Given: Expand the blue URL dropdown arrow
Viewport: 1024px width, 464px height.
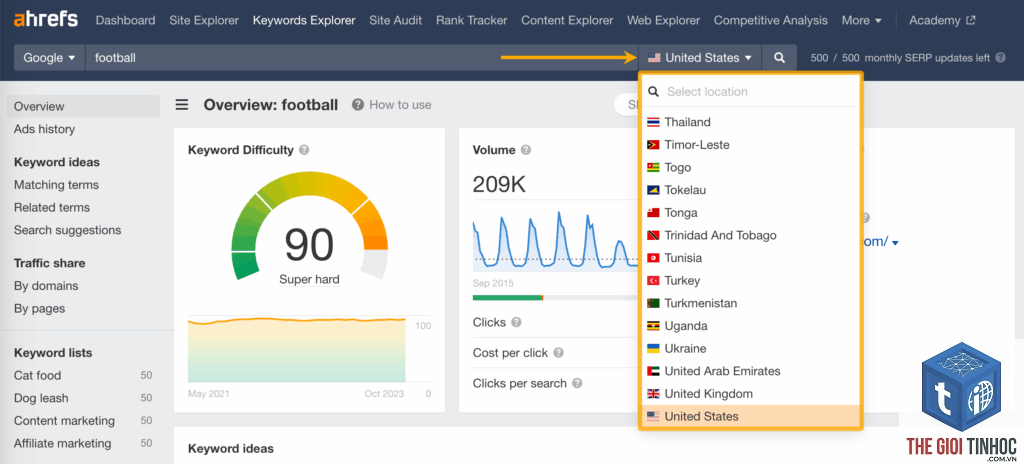Looking at the screenshot, I should 895,243.
